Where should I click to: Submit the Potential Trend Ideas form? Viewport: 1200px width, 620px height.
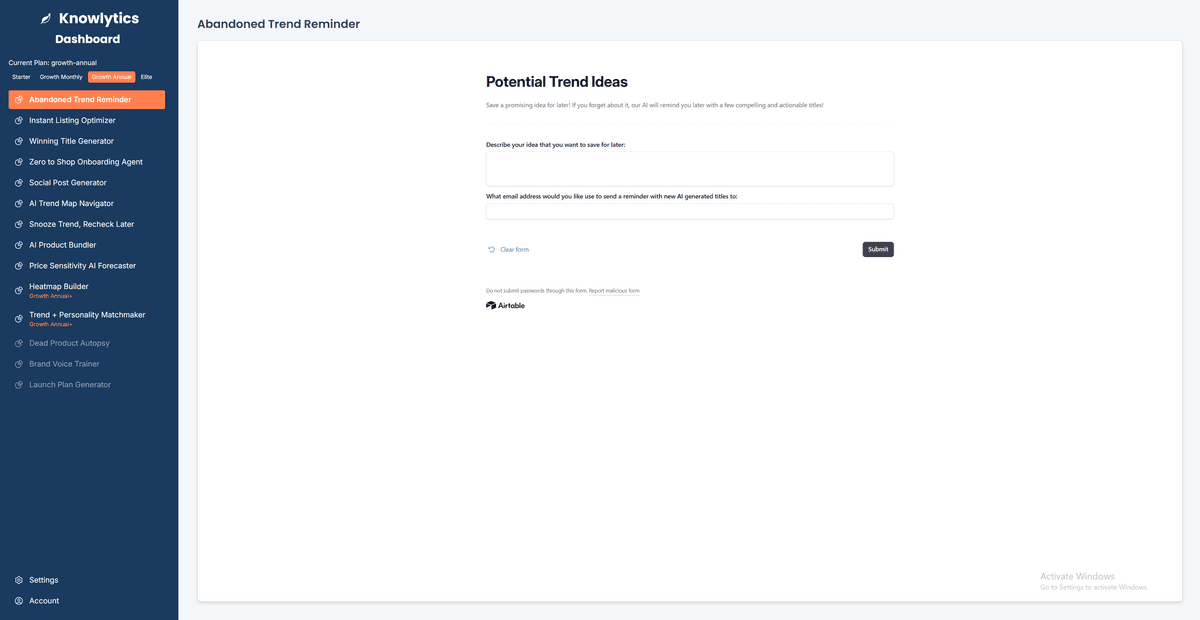point(877,249)
